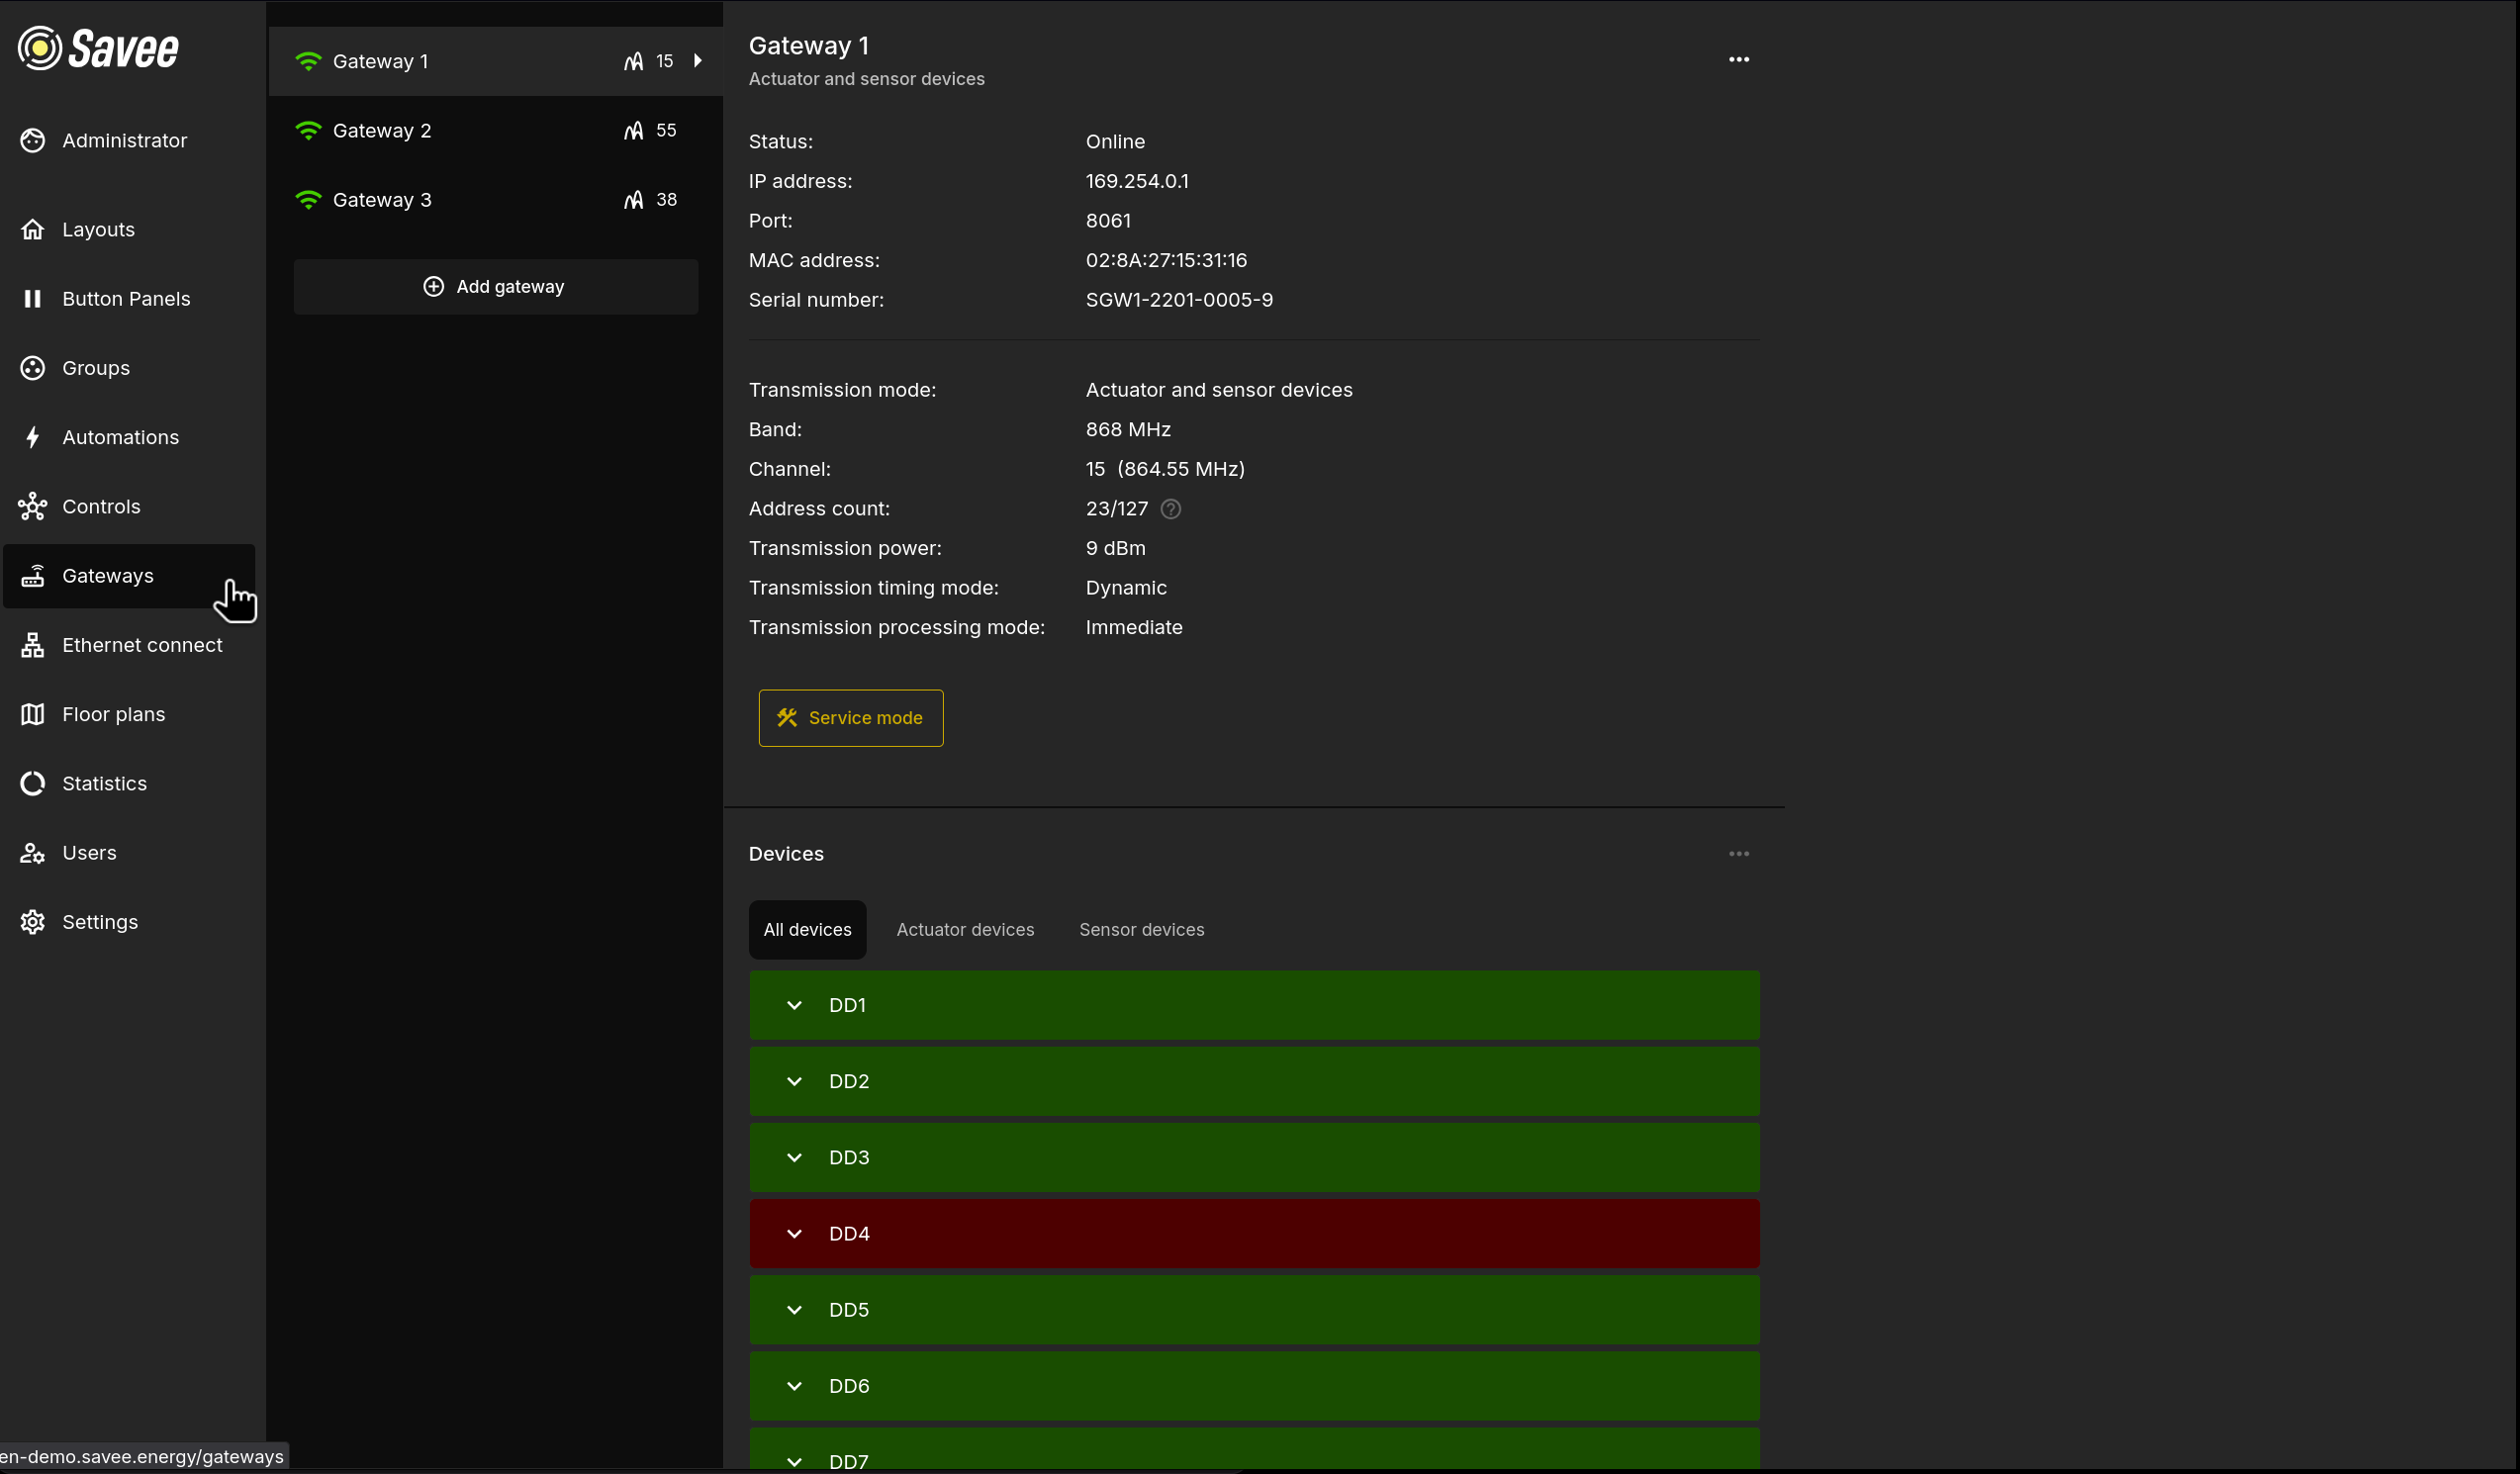Open the Groups section
Image resolution: width=2520 pixels, height=1474 pixels.
(x=96, y=367)
